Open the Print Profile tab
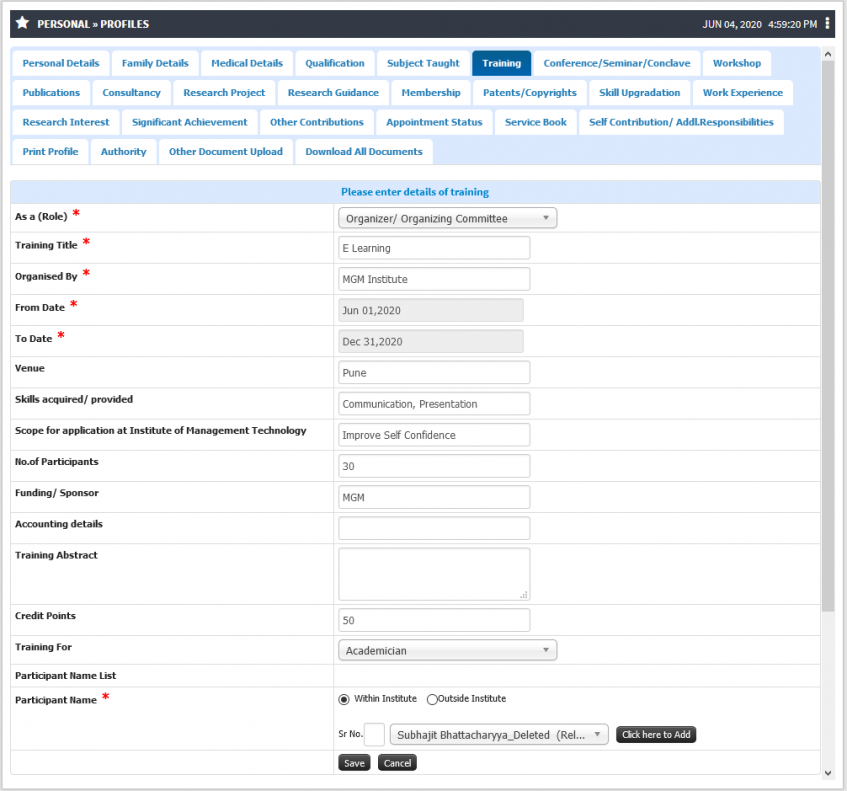Image resolution: width=847 pixels, height=791 pixels. pyautogui.click(x=50, y=152)
